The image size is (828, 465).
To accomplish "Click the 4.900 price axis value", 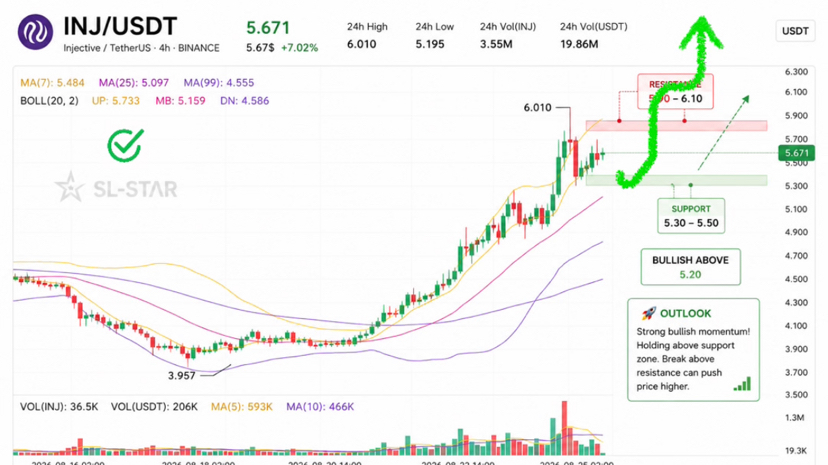I will [796, 232].
